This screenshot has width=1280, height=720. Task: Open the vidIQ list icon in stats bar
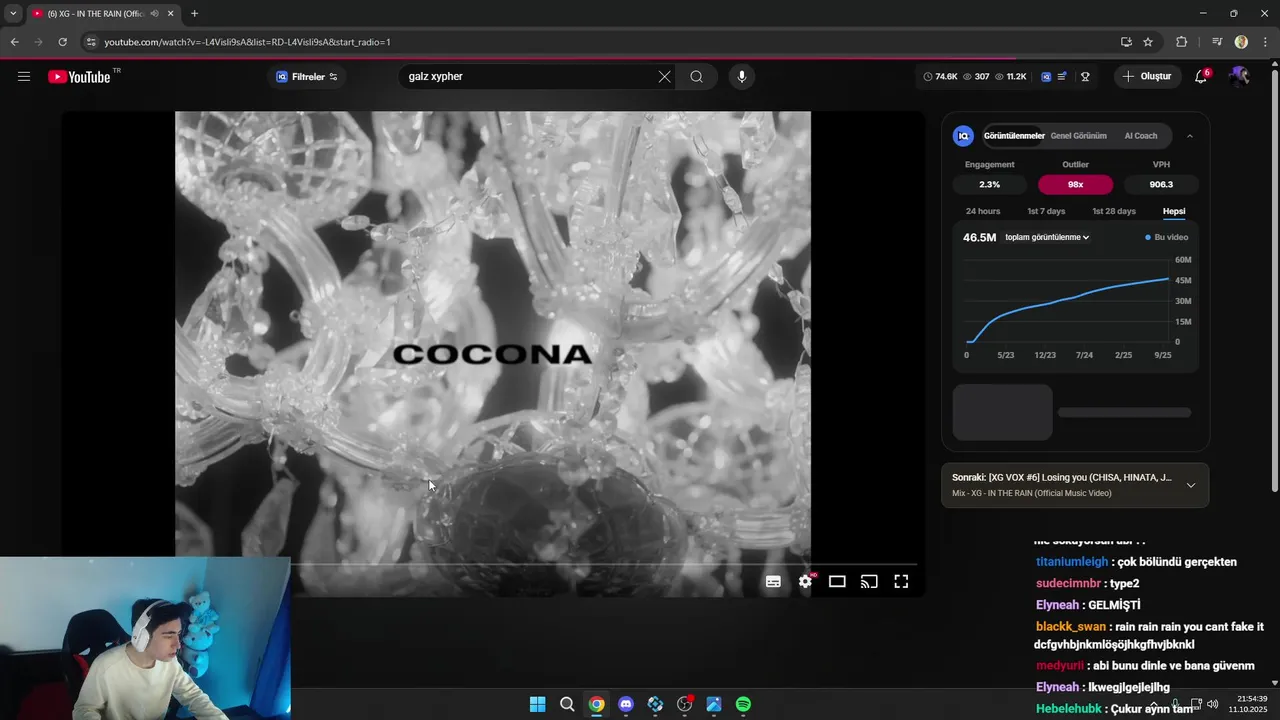[1062, 76]
